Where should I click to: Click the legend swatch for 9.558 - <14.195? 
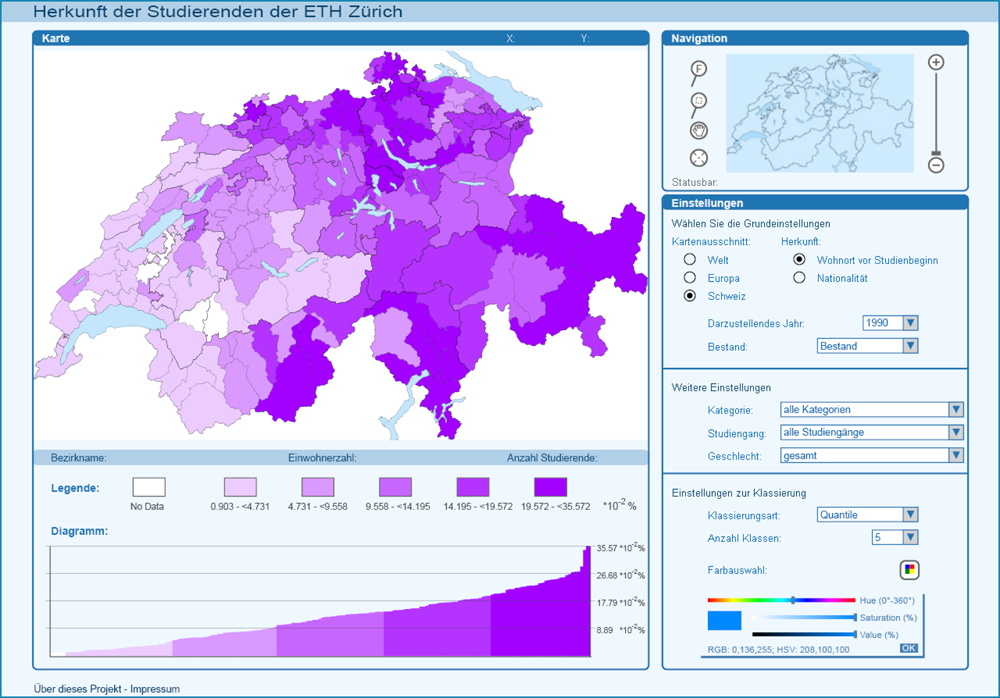[x=395, y=487]
